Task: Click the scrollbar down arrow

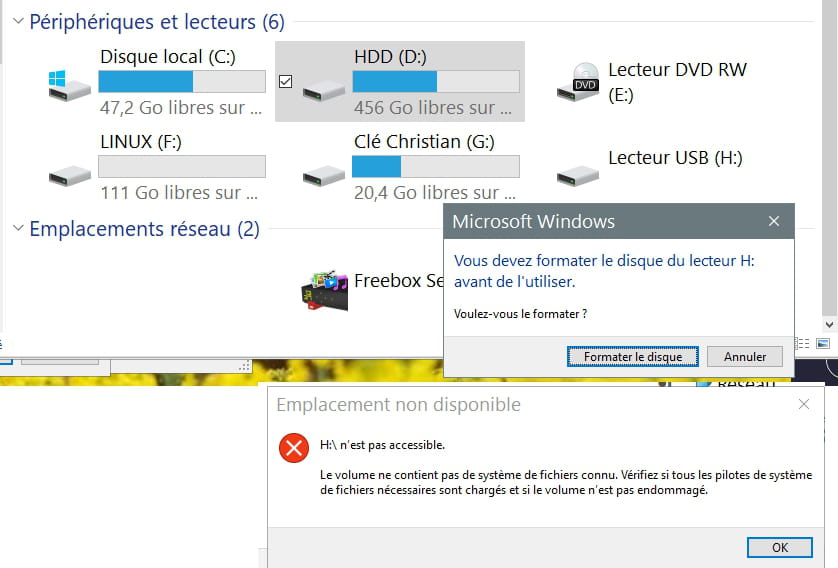Action: [829, 324]
